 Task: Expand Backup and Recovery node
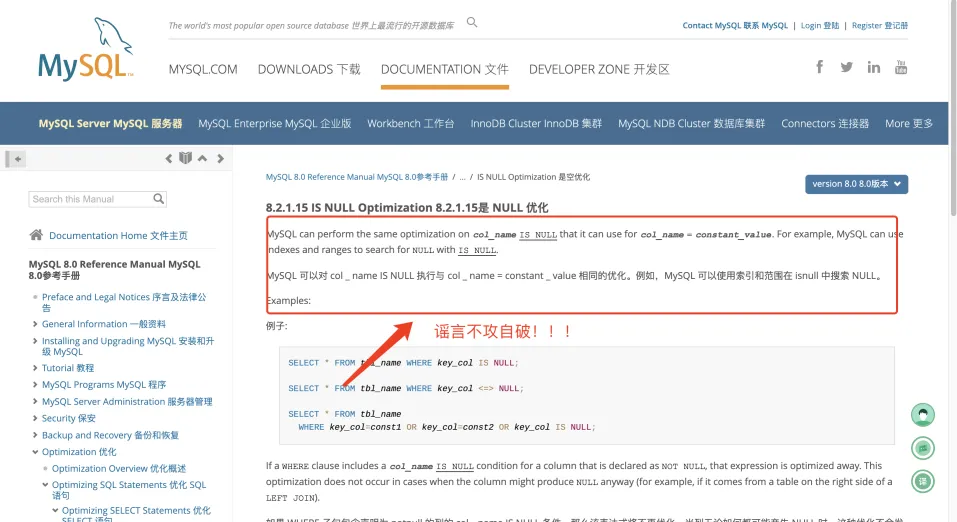(35, 435)
